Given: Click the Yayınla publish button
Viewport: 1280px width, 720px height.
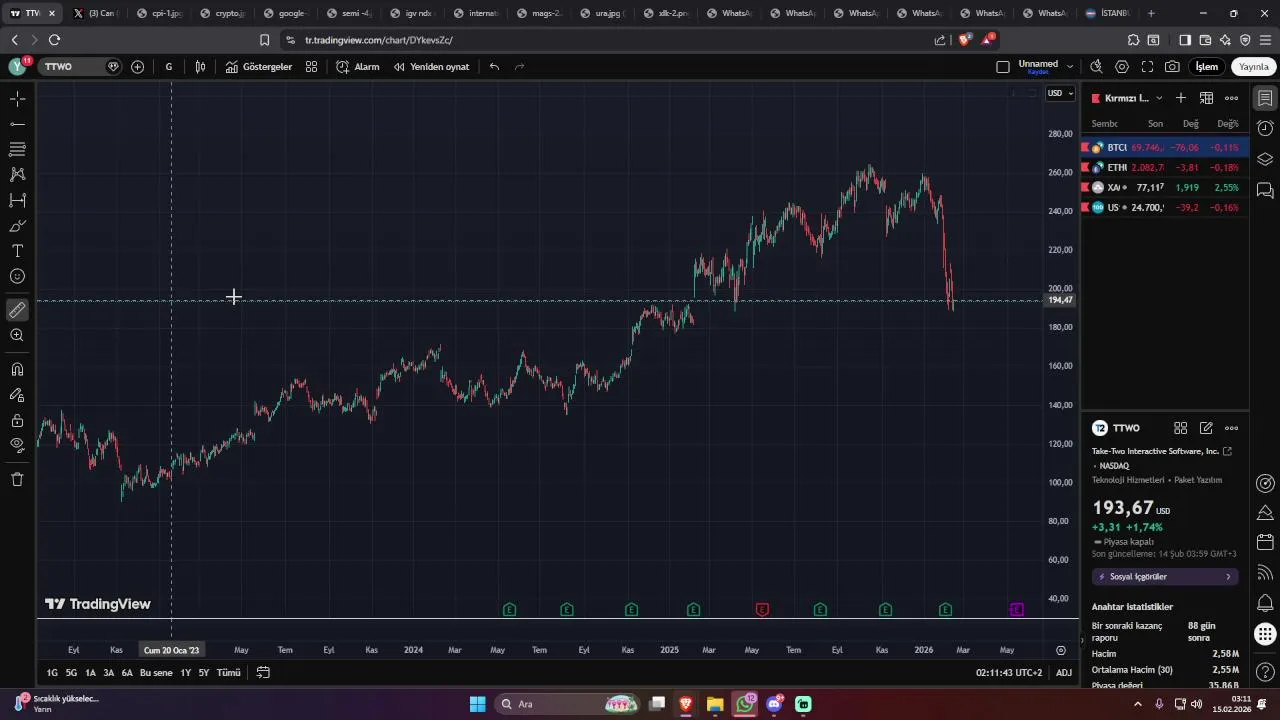Looking at the screenshot, I should (1254, 67).
